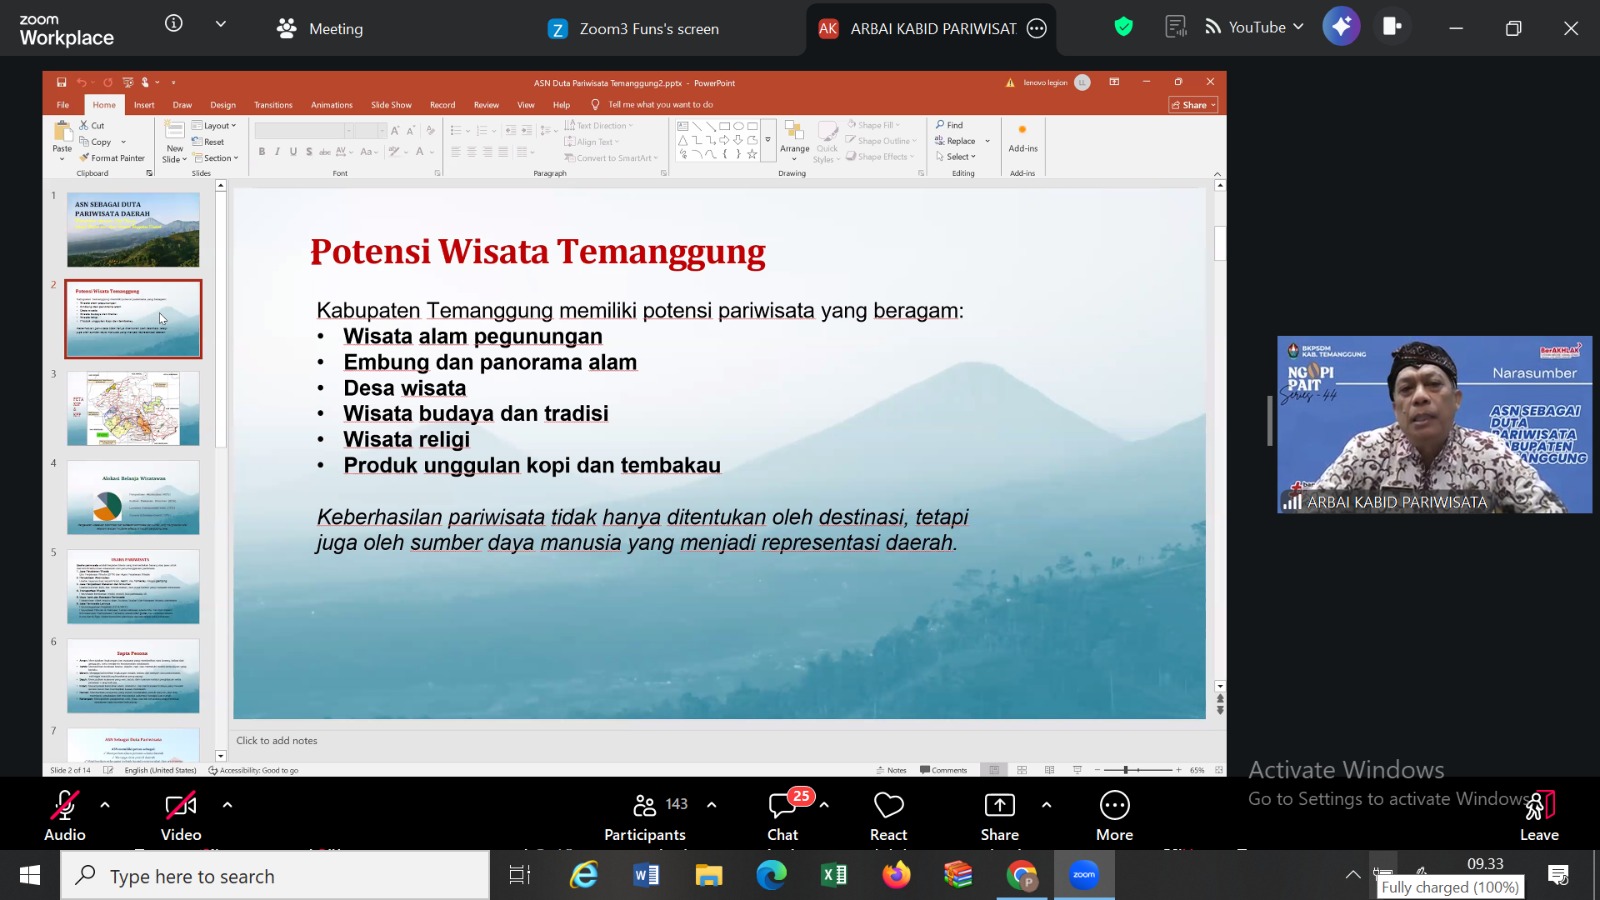Toggle Italic formatting in Font group
The height and width of the screenshot is (900, 1600).
point(278,152)
